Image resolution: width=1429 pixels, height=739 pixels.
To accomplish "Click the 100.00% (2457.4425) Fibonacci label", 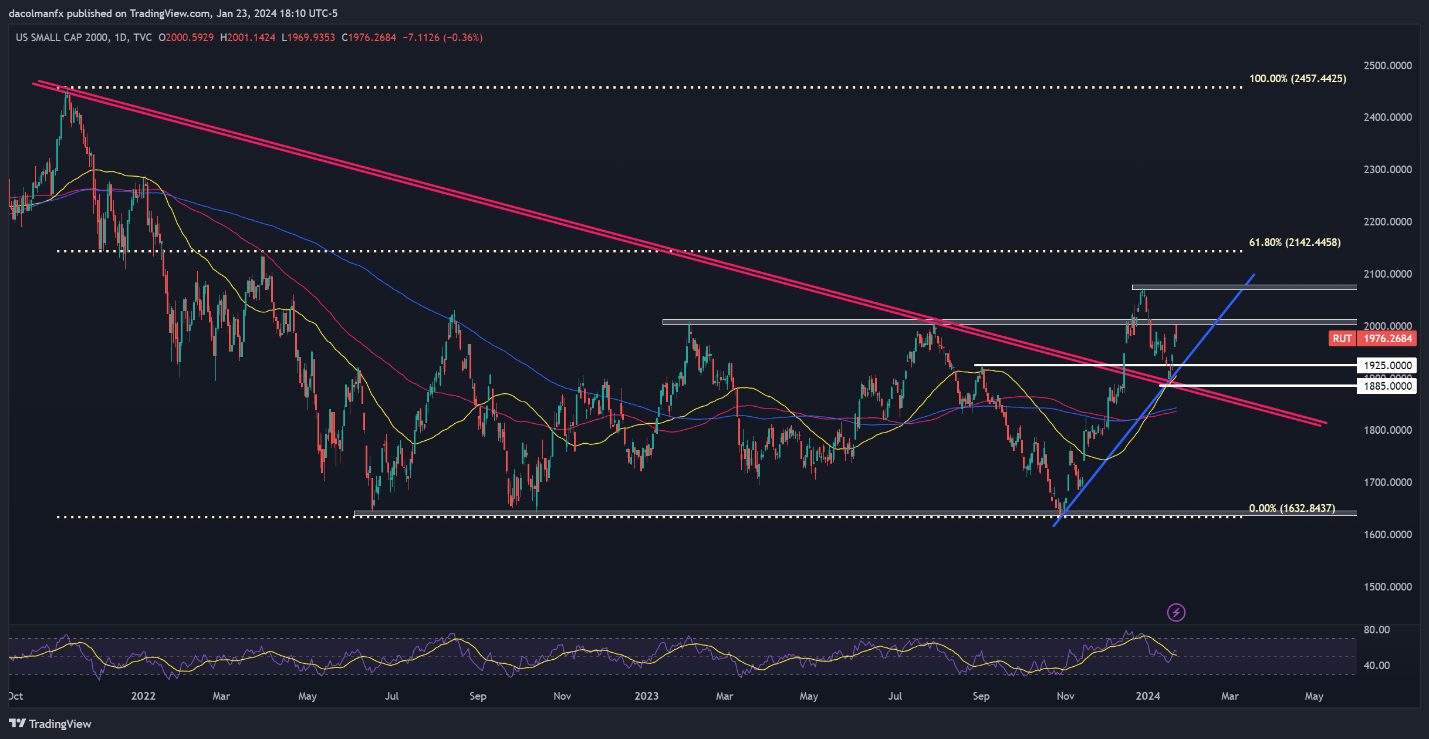I will coord(1297,78).
